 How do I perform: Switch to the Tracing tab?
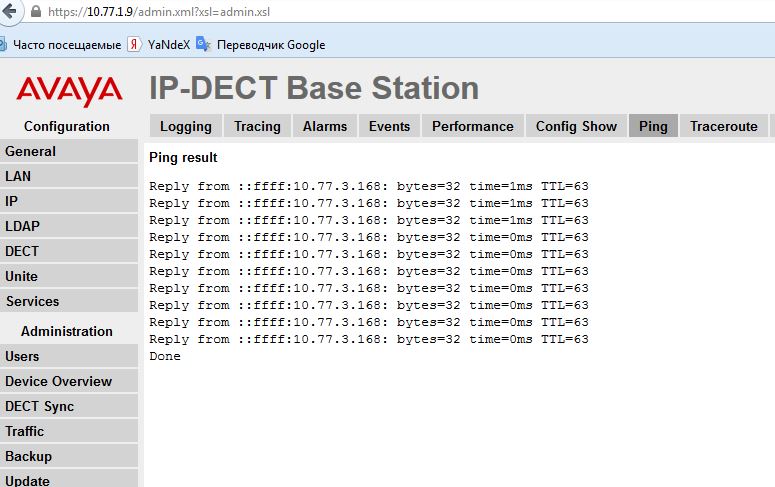[x=257, y=126]
